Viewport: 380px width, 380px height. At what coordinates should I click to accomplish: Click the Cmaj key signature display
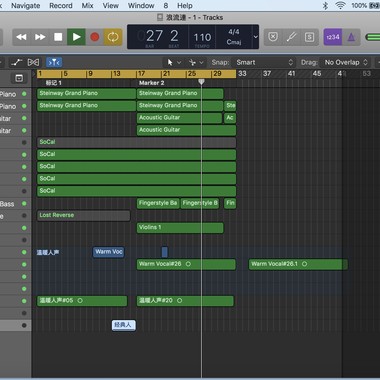tap(234, 42)
